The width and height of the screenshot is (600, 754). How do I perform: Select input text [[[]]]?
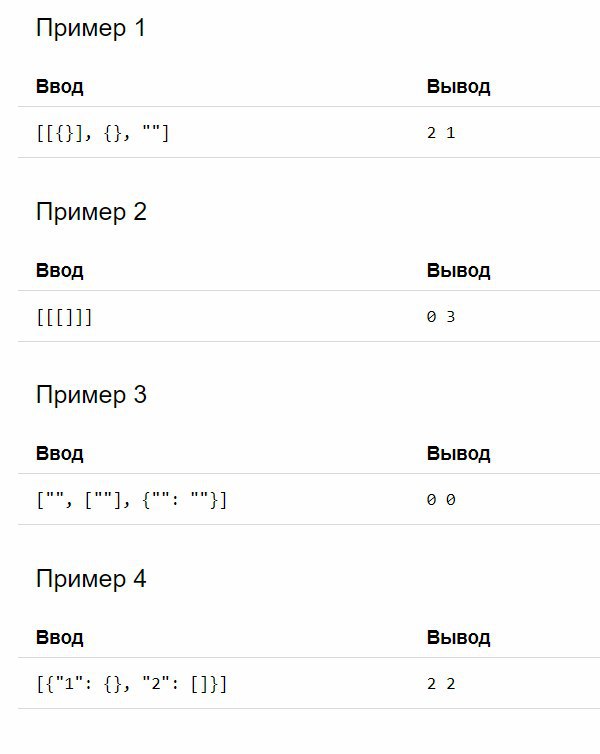point(64,317)
